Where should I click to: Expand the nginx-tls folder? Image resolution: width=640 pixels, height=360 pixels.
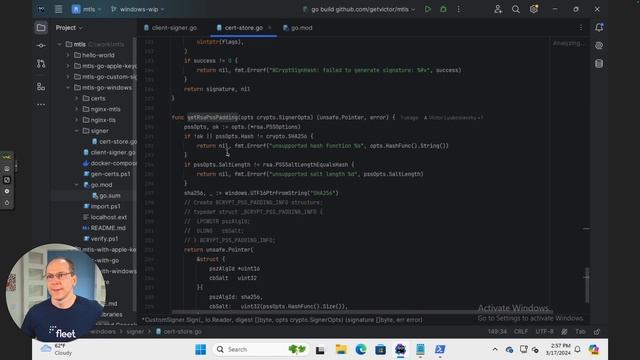coord(77,120)
